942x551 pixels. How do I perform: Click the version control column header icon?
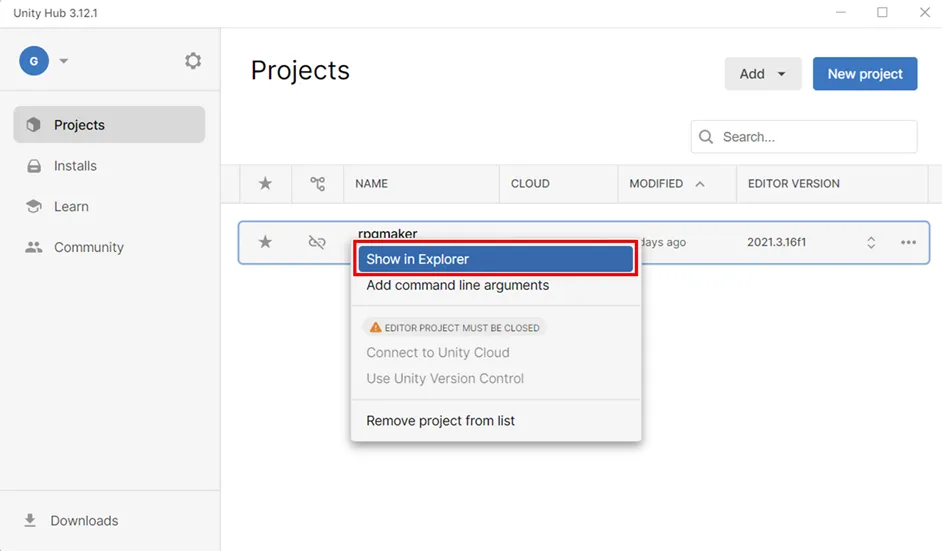(317, 183)
